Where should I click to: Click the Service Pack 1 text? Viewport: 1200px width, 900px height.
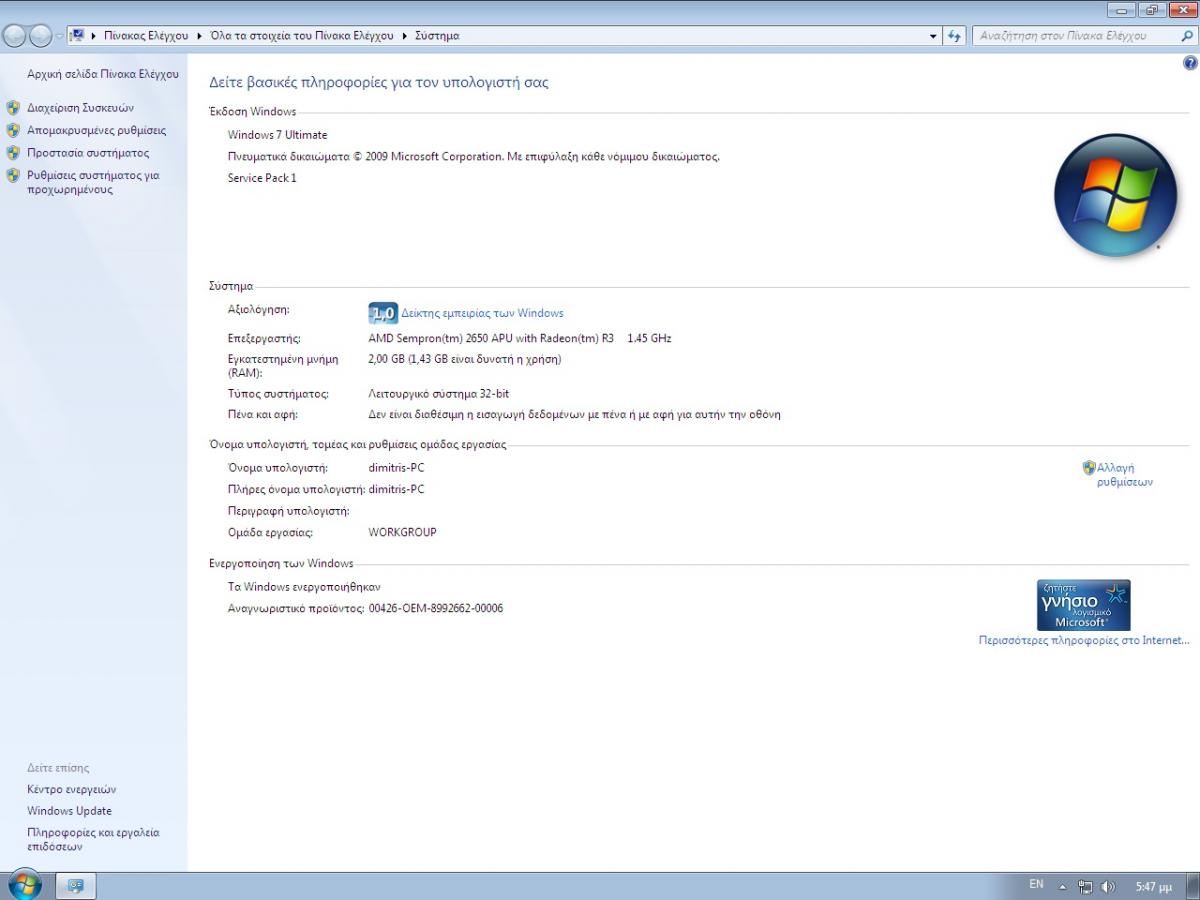[x=262, y=178]
